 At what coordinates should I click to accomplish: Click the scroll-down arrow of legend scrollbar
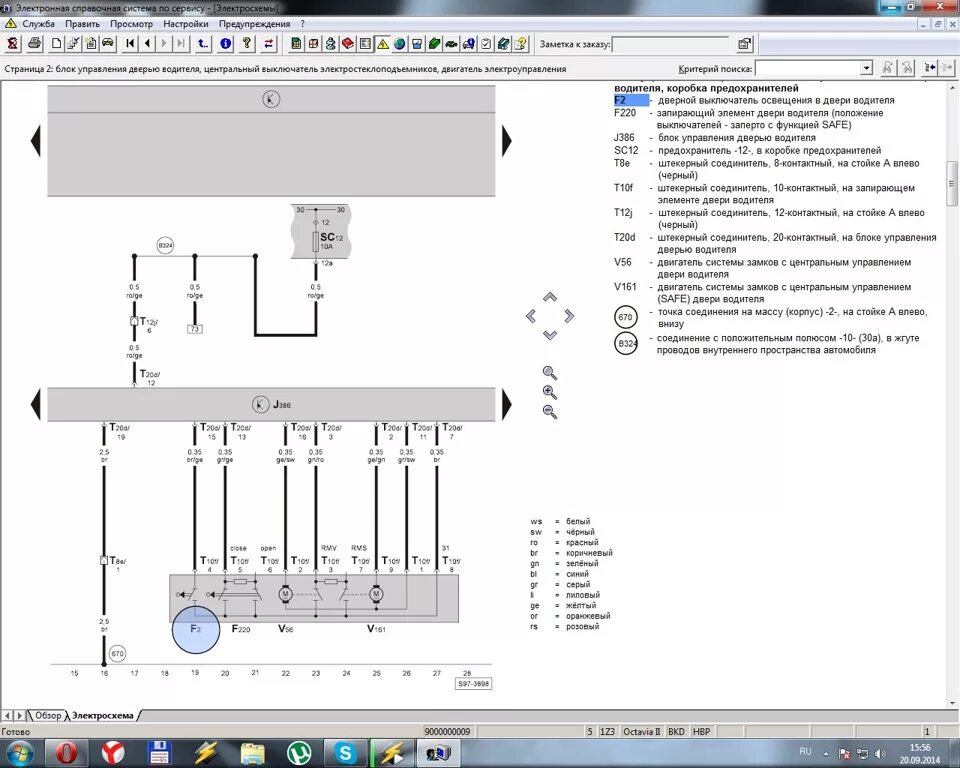pos(952,703)
